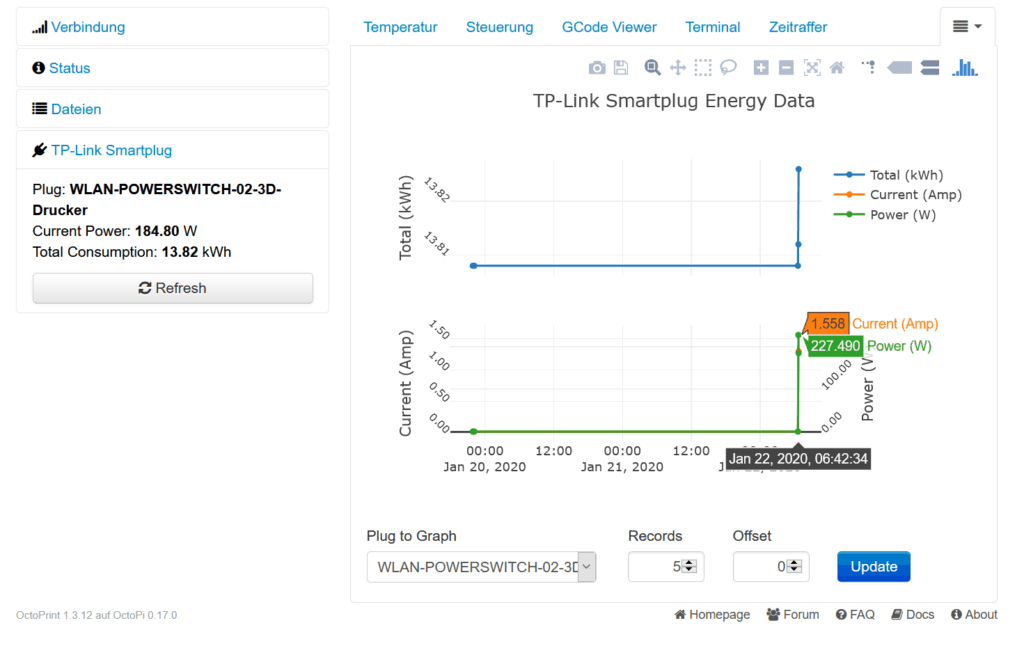Open the hamburger tab dropdown menu
This screenshot has width=1024, height=662.
(967, 27)
